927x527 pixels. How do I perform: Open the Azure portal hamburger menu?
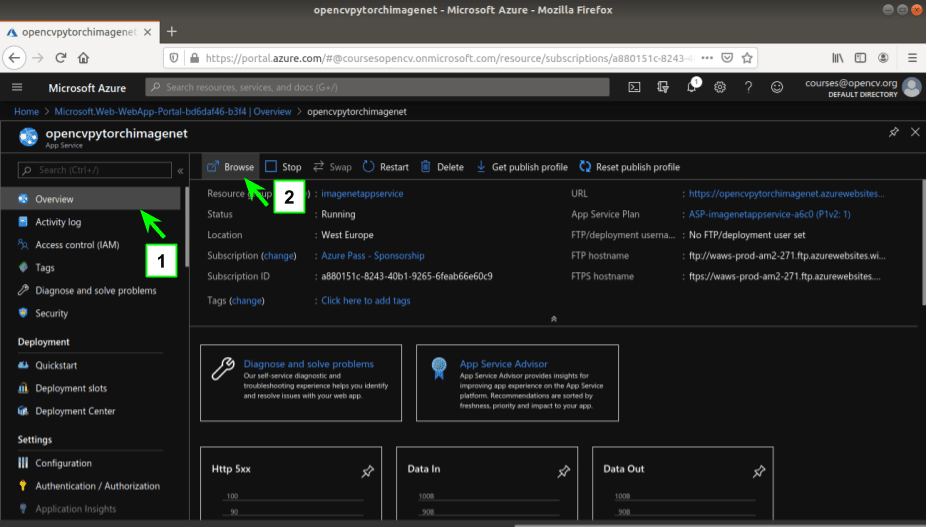[17, 88]
